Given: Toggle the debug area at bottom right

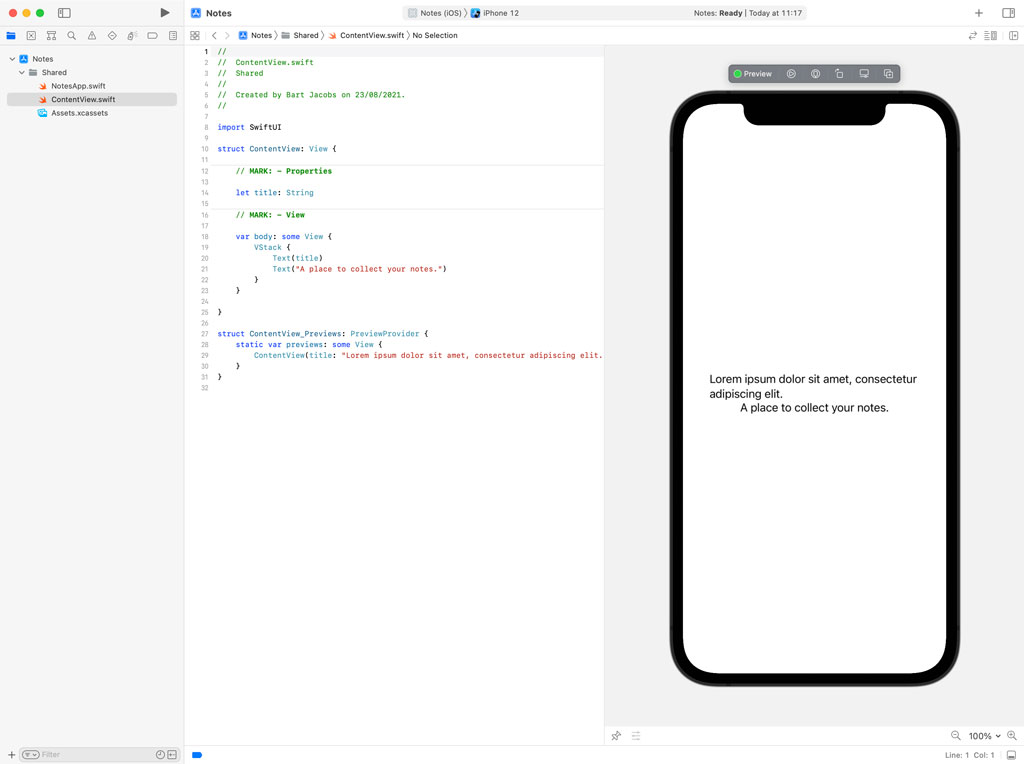Looking at the screenshot, I should [x=1011, y=755].
